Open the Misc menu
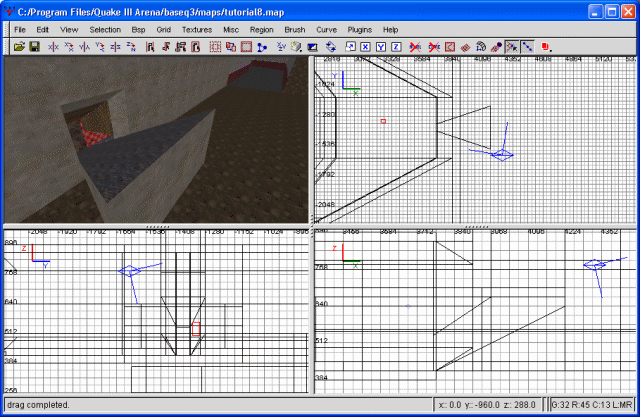The height and width of the screenshot is (417, 640). [231, 30]
